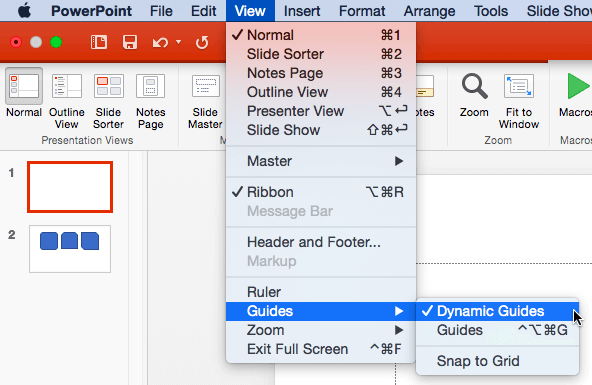Open Slide Master from ribbon
The width and height of the screenshot is (592, 385).
pos(205,101)
